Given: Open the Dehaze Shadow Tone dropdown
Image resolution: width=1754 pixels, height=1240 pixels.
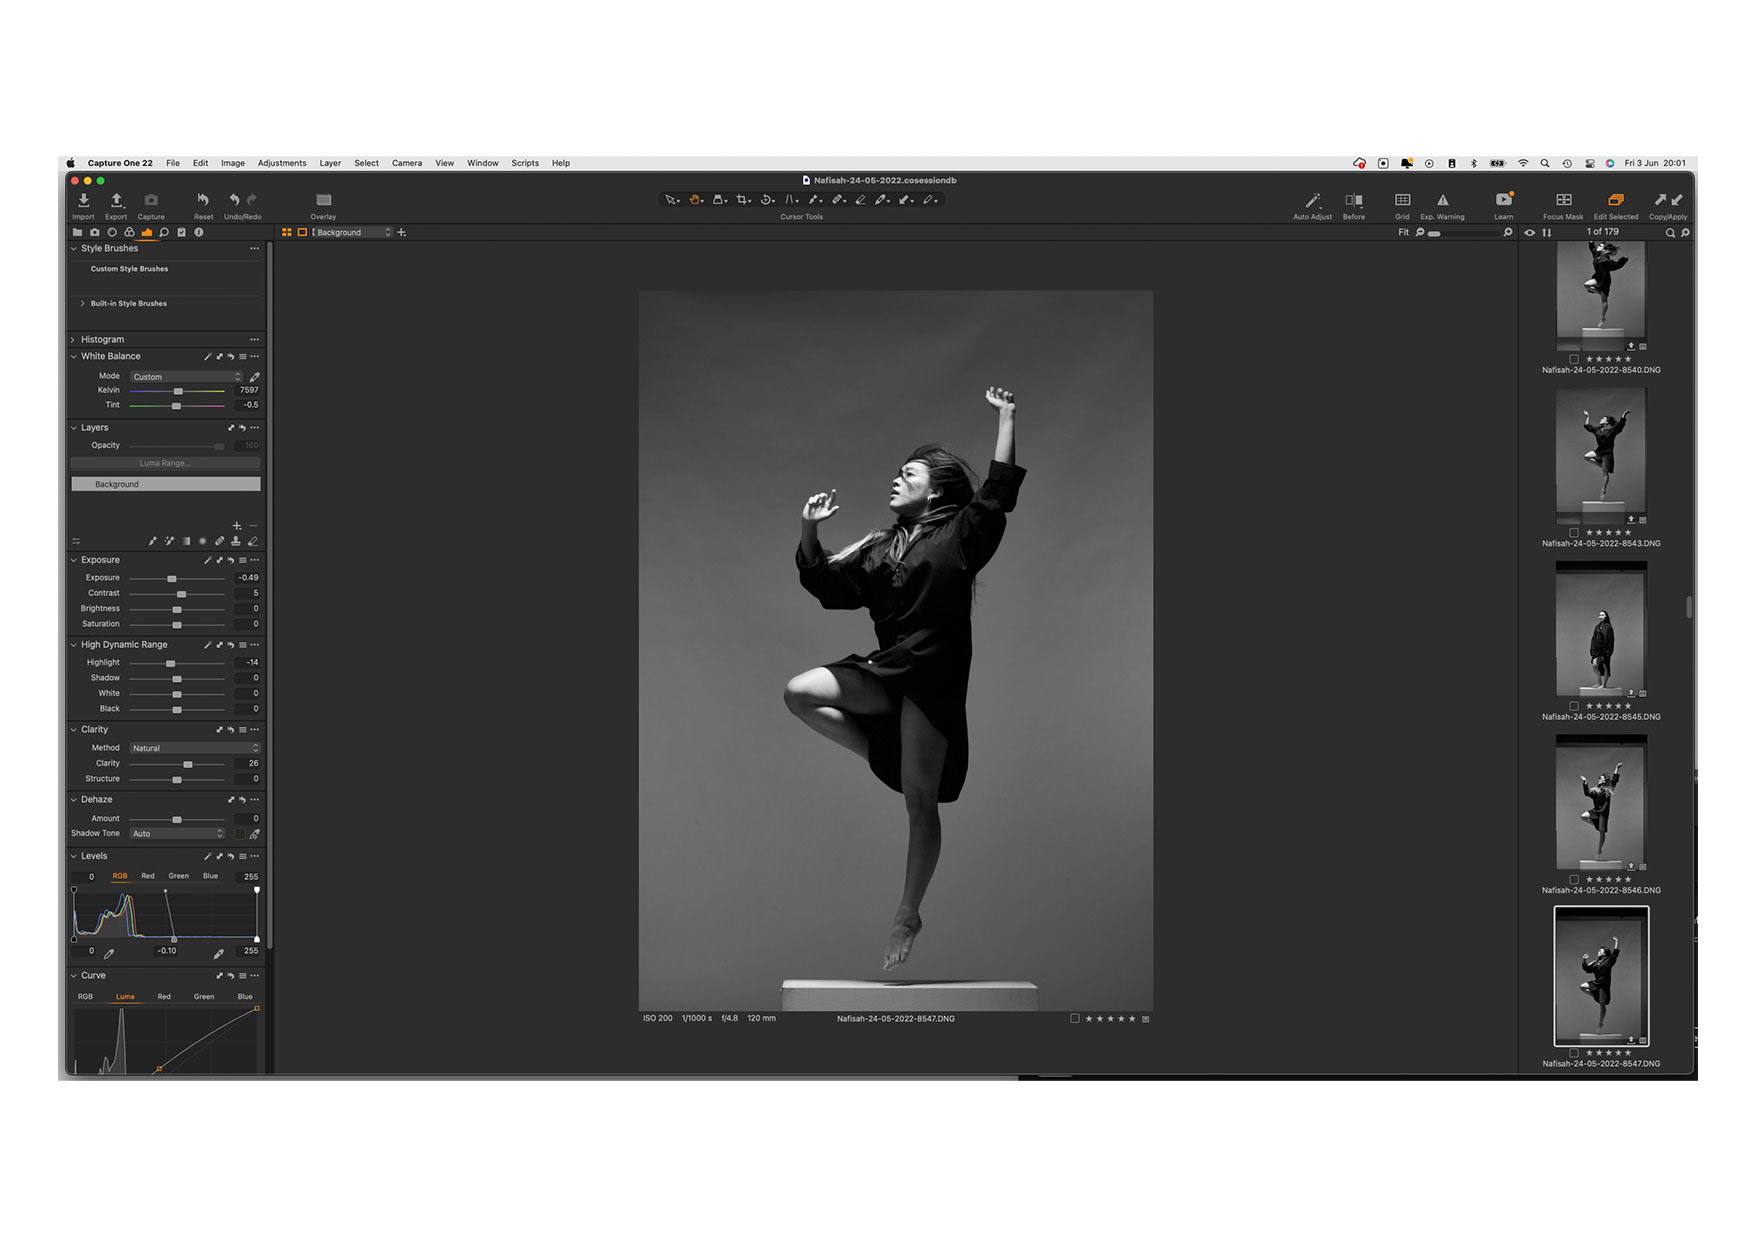Looking at the screenshot, I should [x=178, y=833].
